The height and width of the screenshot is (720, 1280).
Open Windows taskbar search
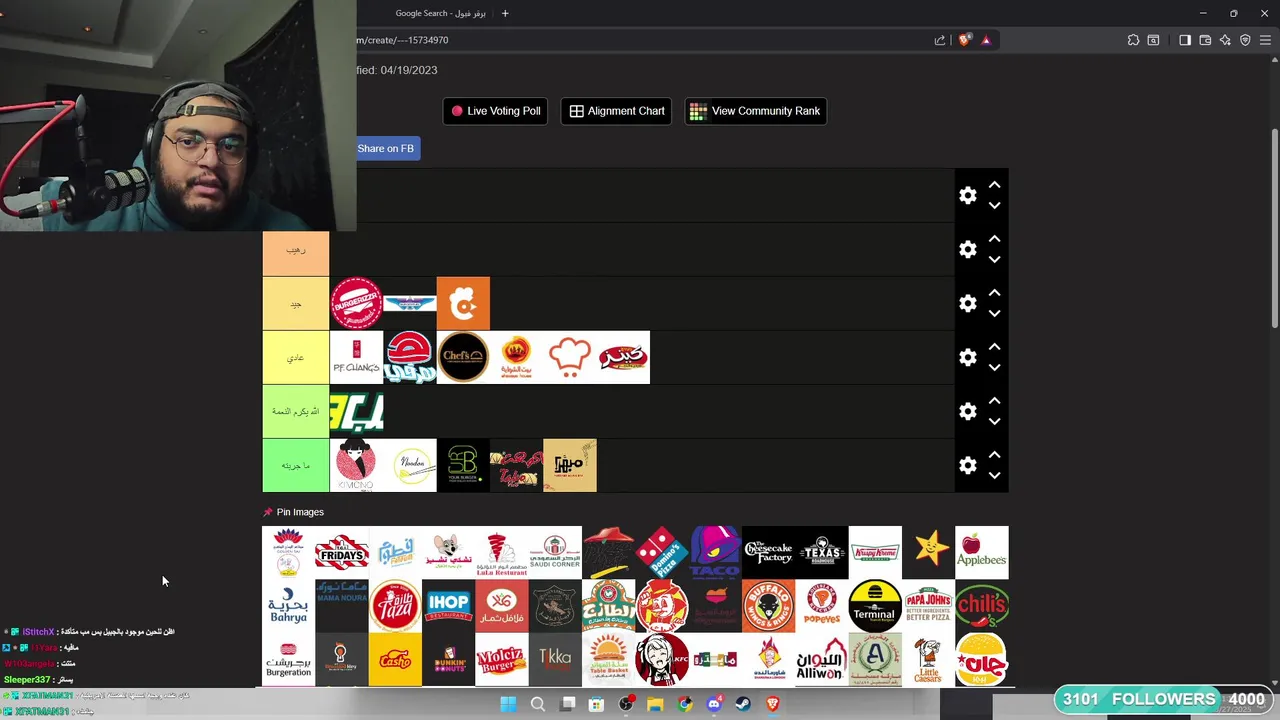tap(538, 704)
